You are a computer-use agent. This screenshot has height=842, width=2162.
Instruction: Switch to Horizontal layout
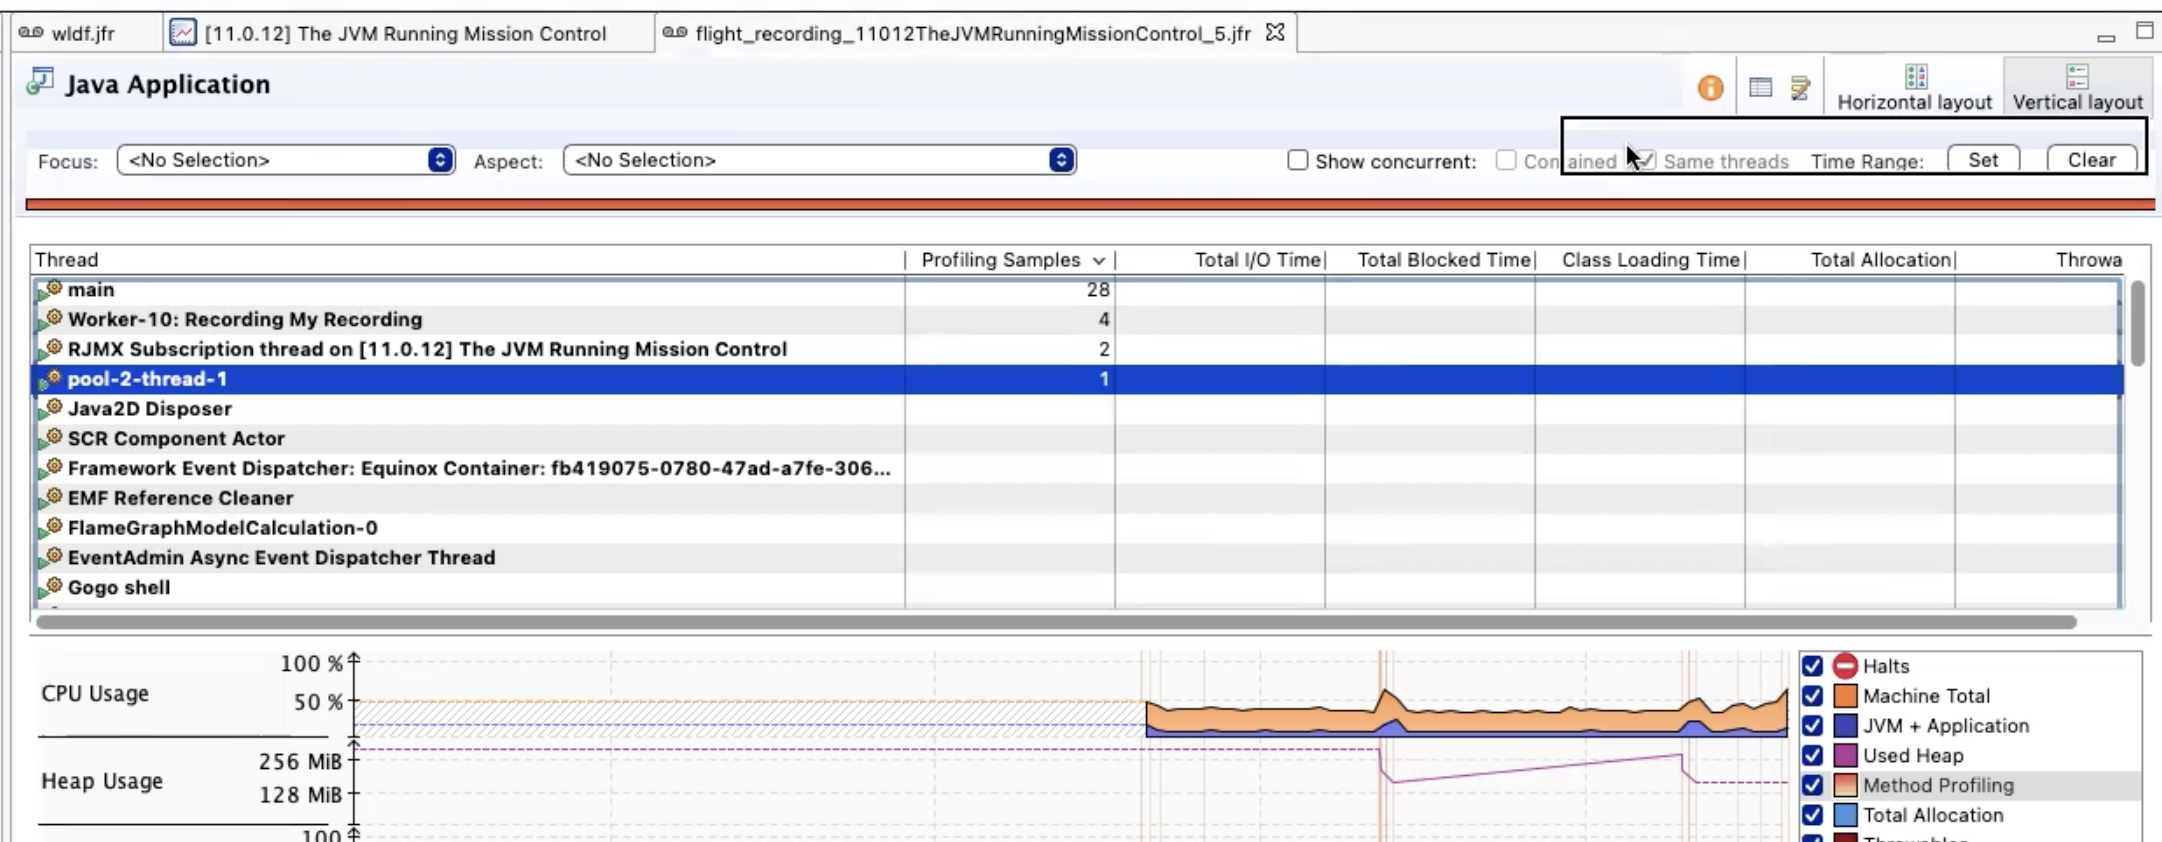click(x=1914, y=88)
